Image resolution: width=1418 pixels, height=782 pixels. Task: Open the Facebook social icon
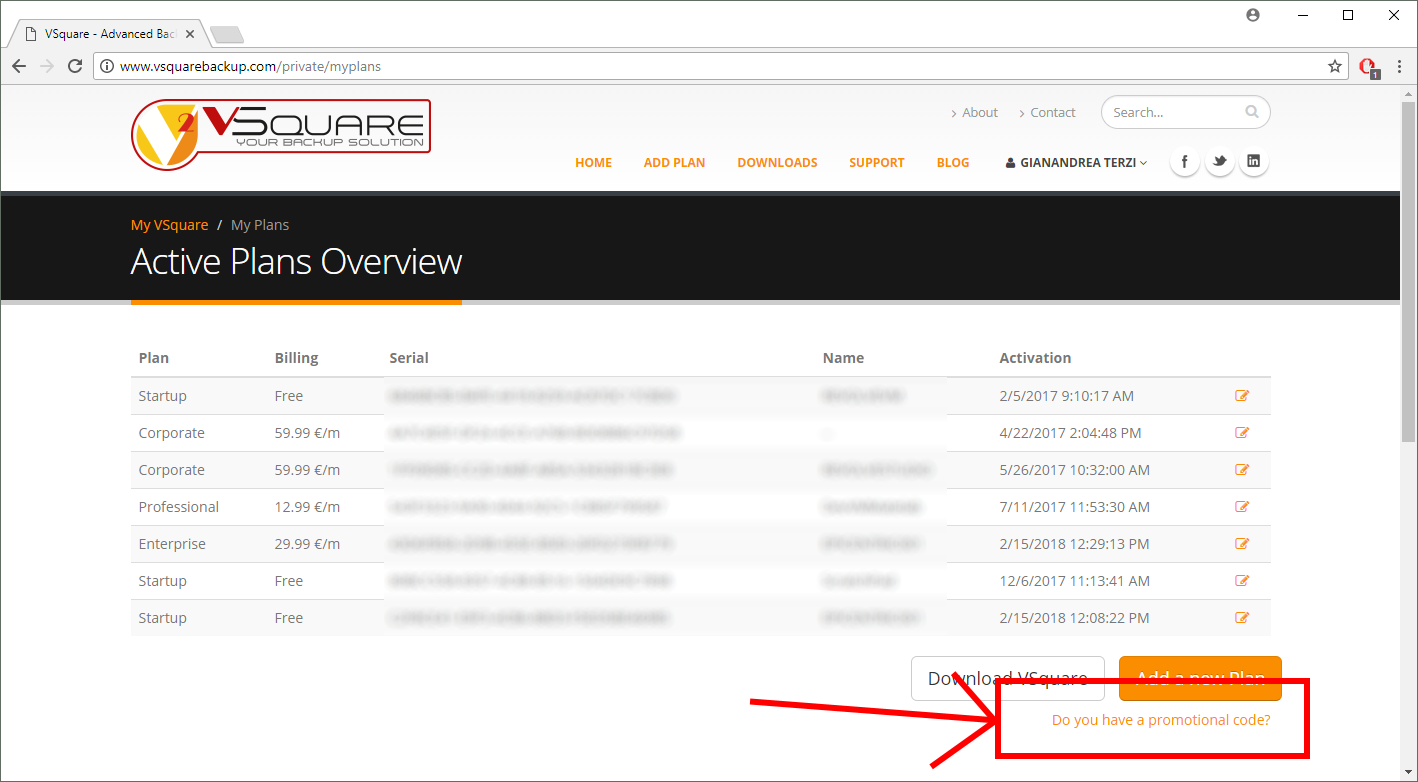(1185, 162)
